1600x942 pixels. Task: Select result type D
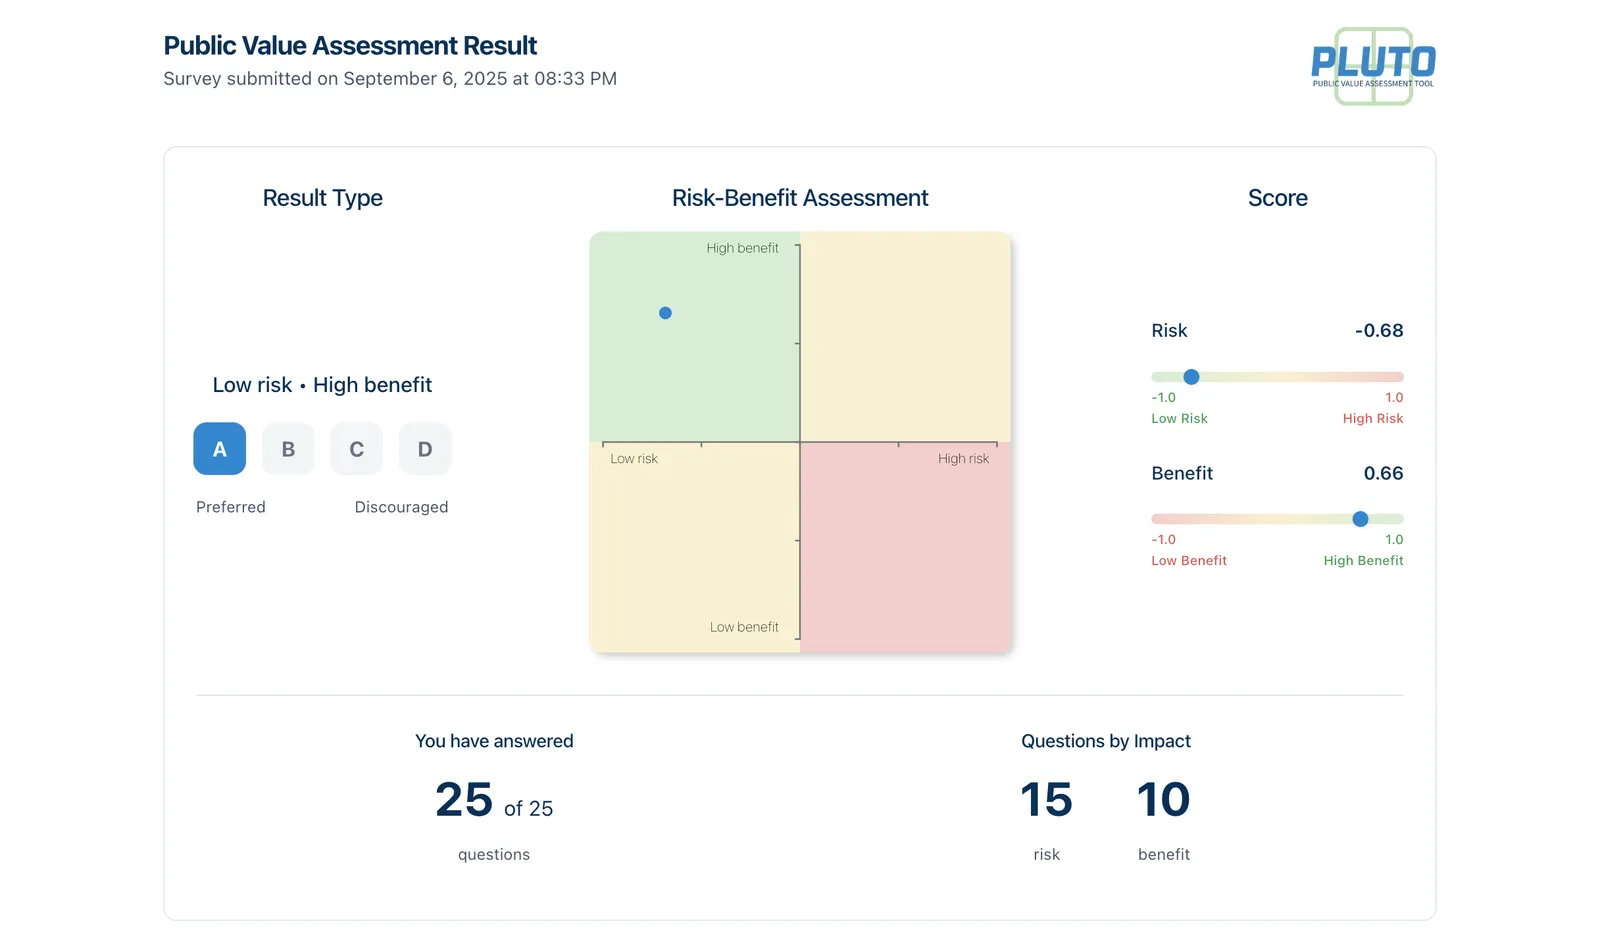(x=425, y=449)
